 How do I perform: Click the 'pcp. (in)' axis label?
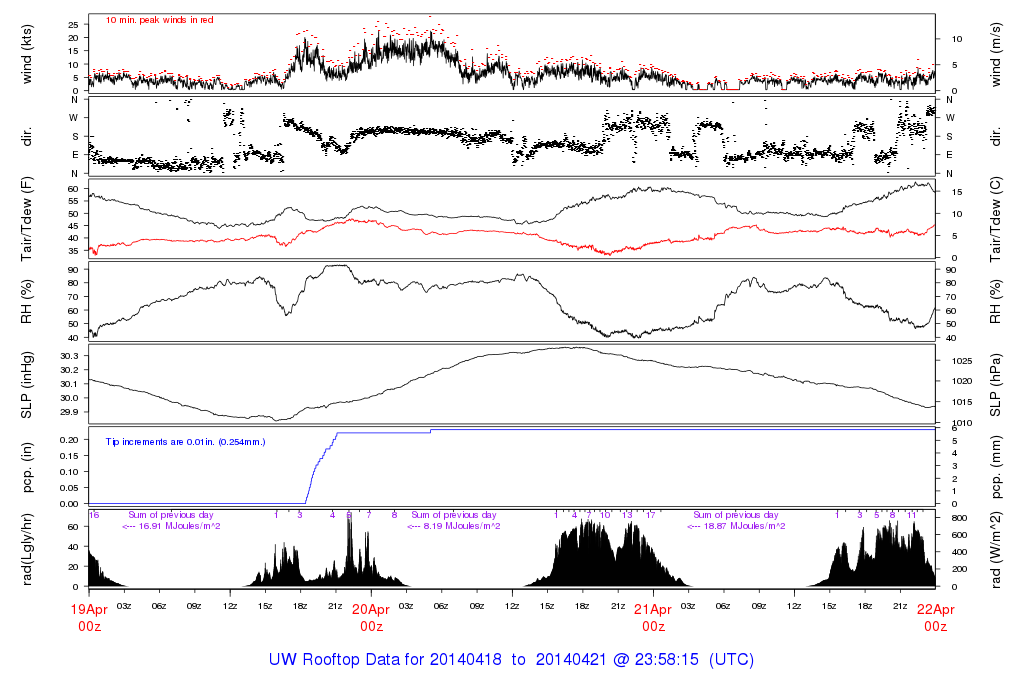[x=27, y=468]
